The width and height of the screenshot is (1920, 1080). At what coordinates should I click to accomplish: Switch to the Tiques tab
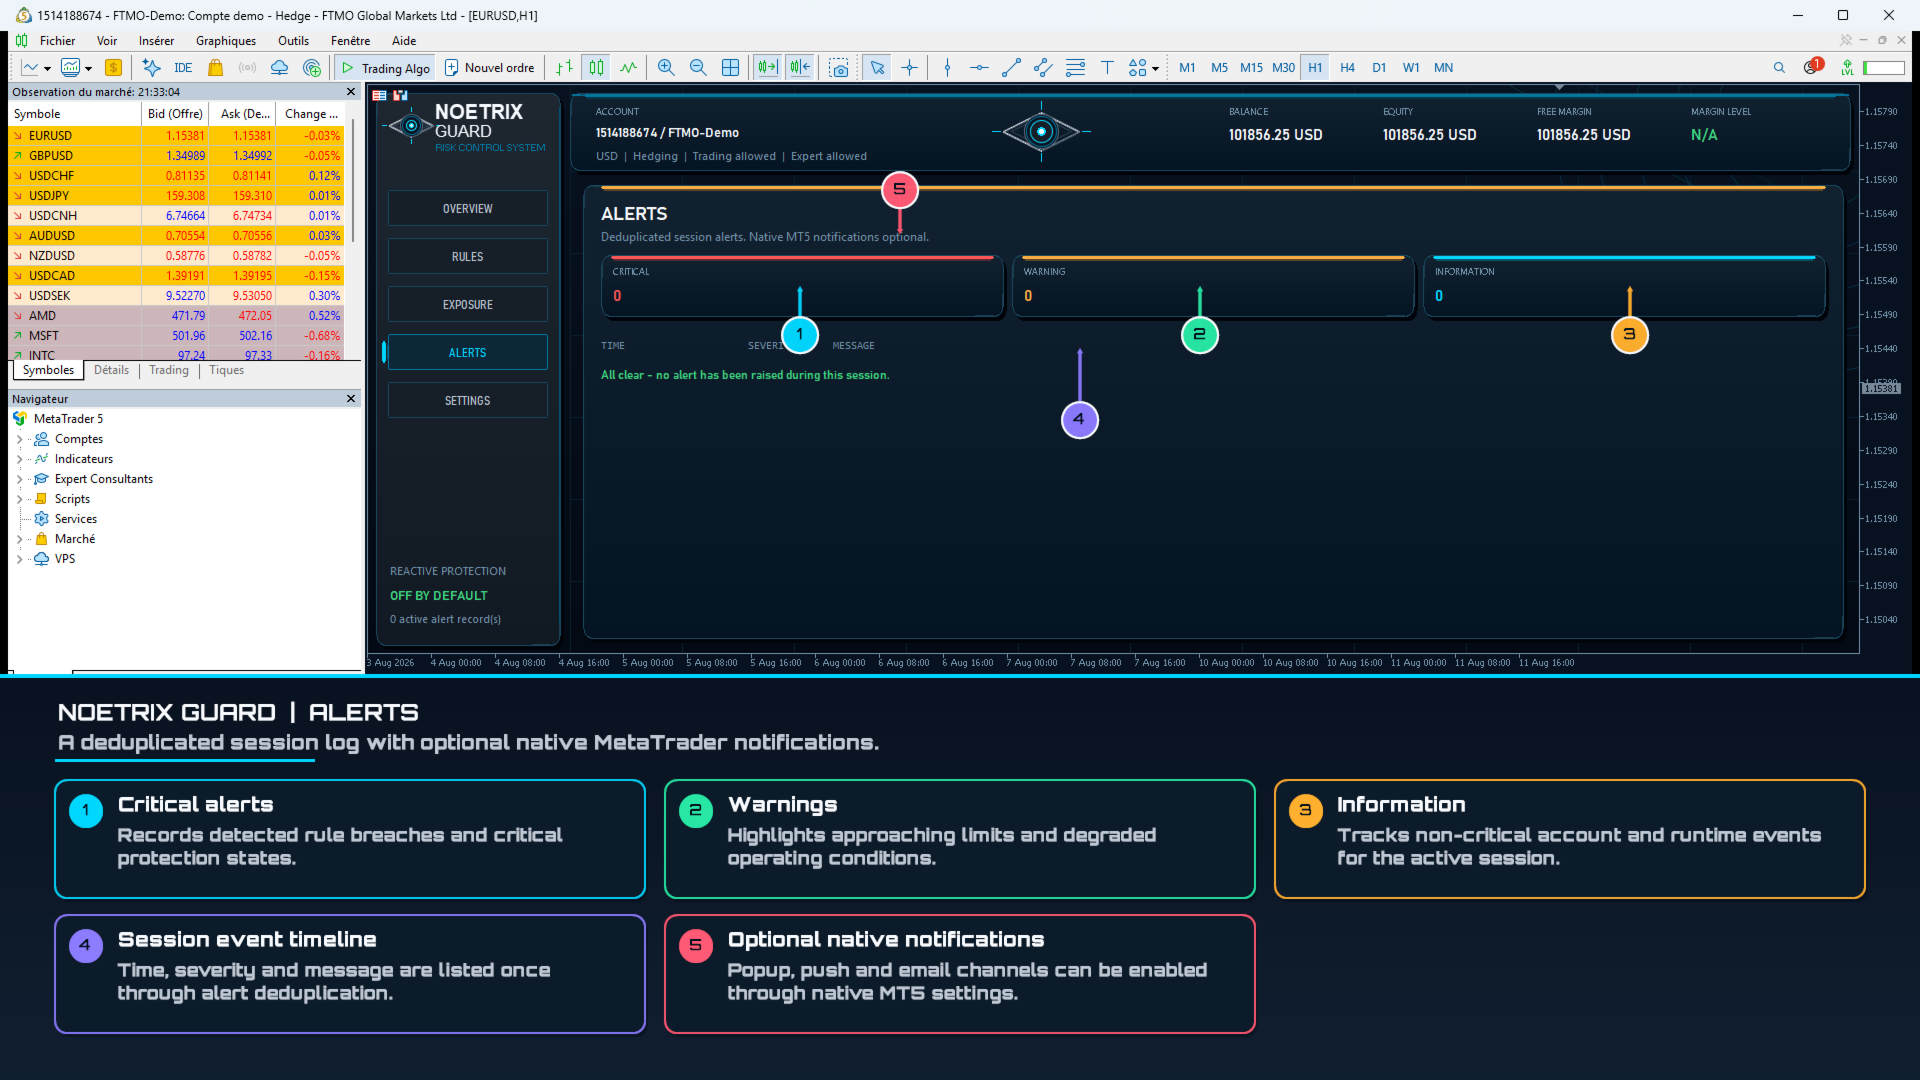226,370
